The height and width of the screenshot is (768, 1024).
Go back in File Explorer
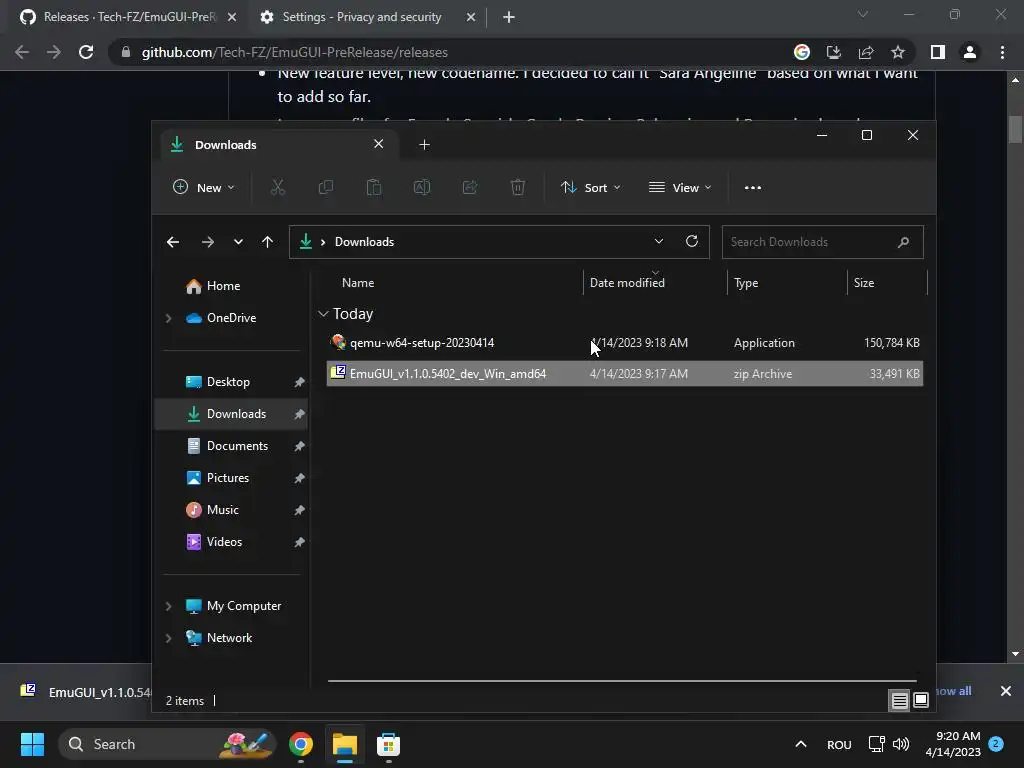click(x=172, y=242)
